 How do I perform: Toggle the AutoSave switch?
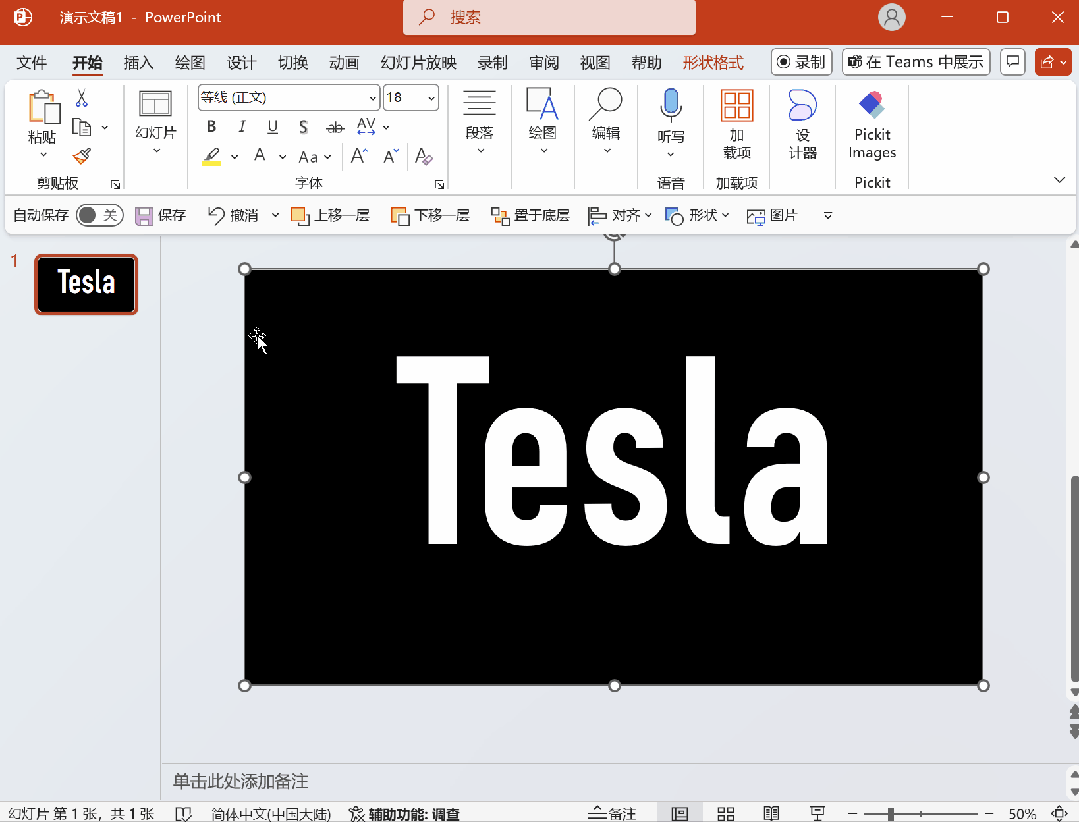[100, 215]
